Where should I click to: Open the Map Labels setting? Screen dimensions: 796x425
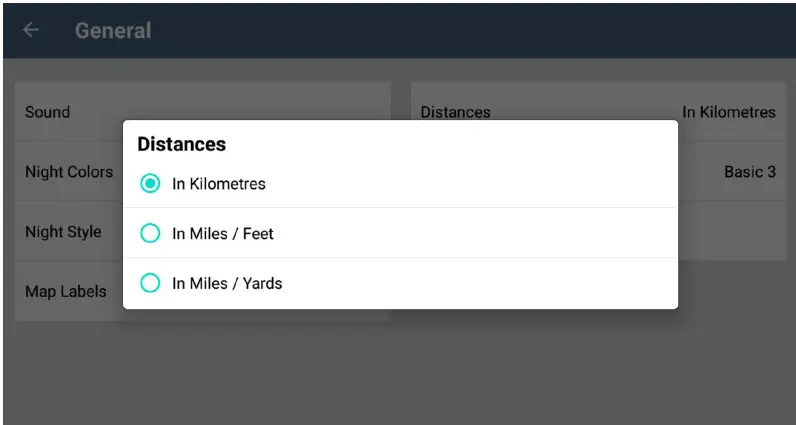pos(65,292)
